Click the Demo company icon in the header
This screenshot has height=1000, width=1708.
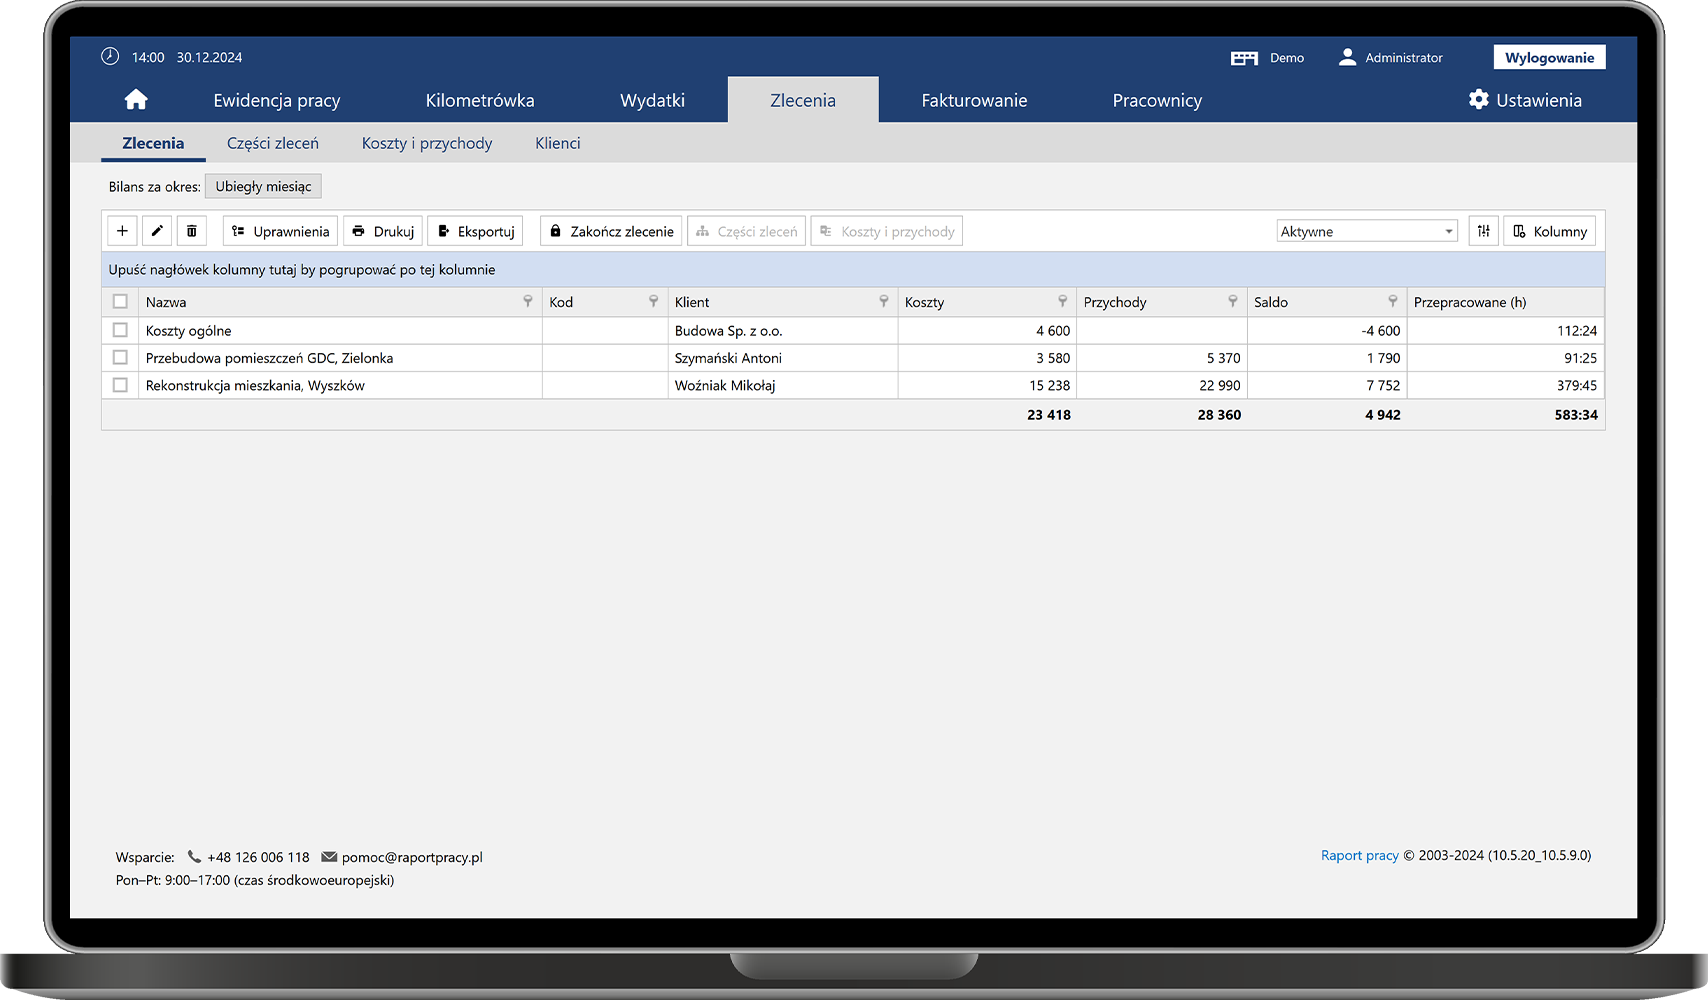coord(1243,58)
